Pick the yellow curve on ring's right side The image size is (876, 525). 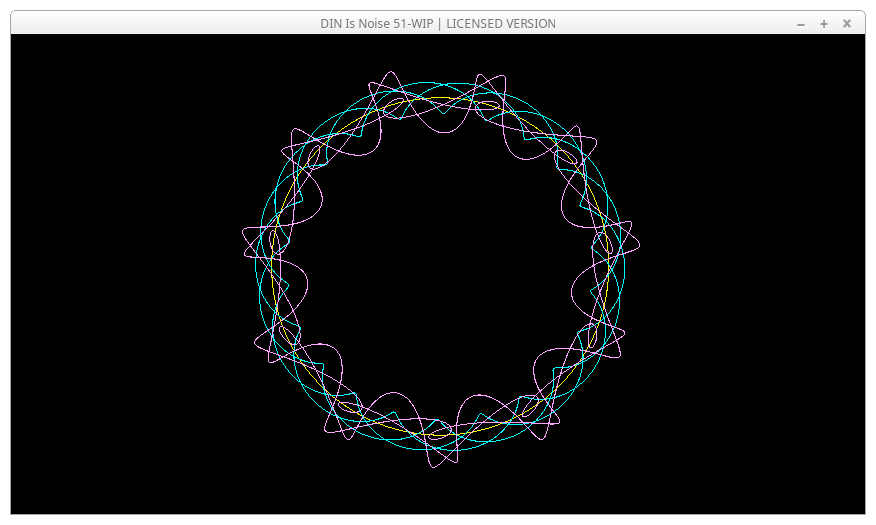(606, 270)
